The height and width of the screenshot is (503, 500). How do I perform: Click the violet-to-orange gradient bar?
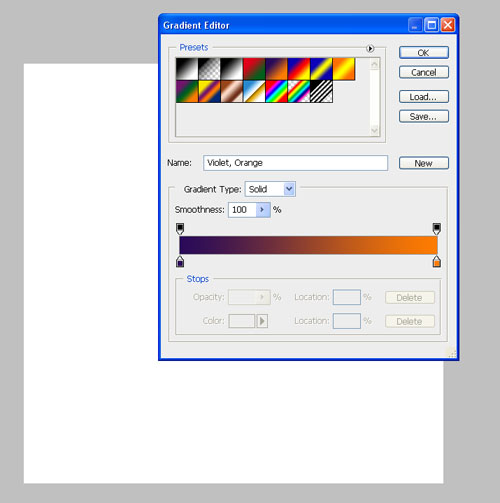pos(308,245)
